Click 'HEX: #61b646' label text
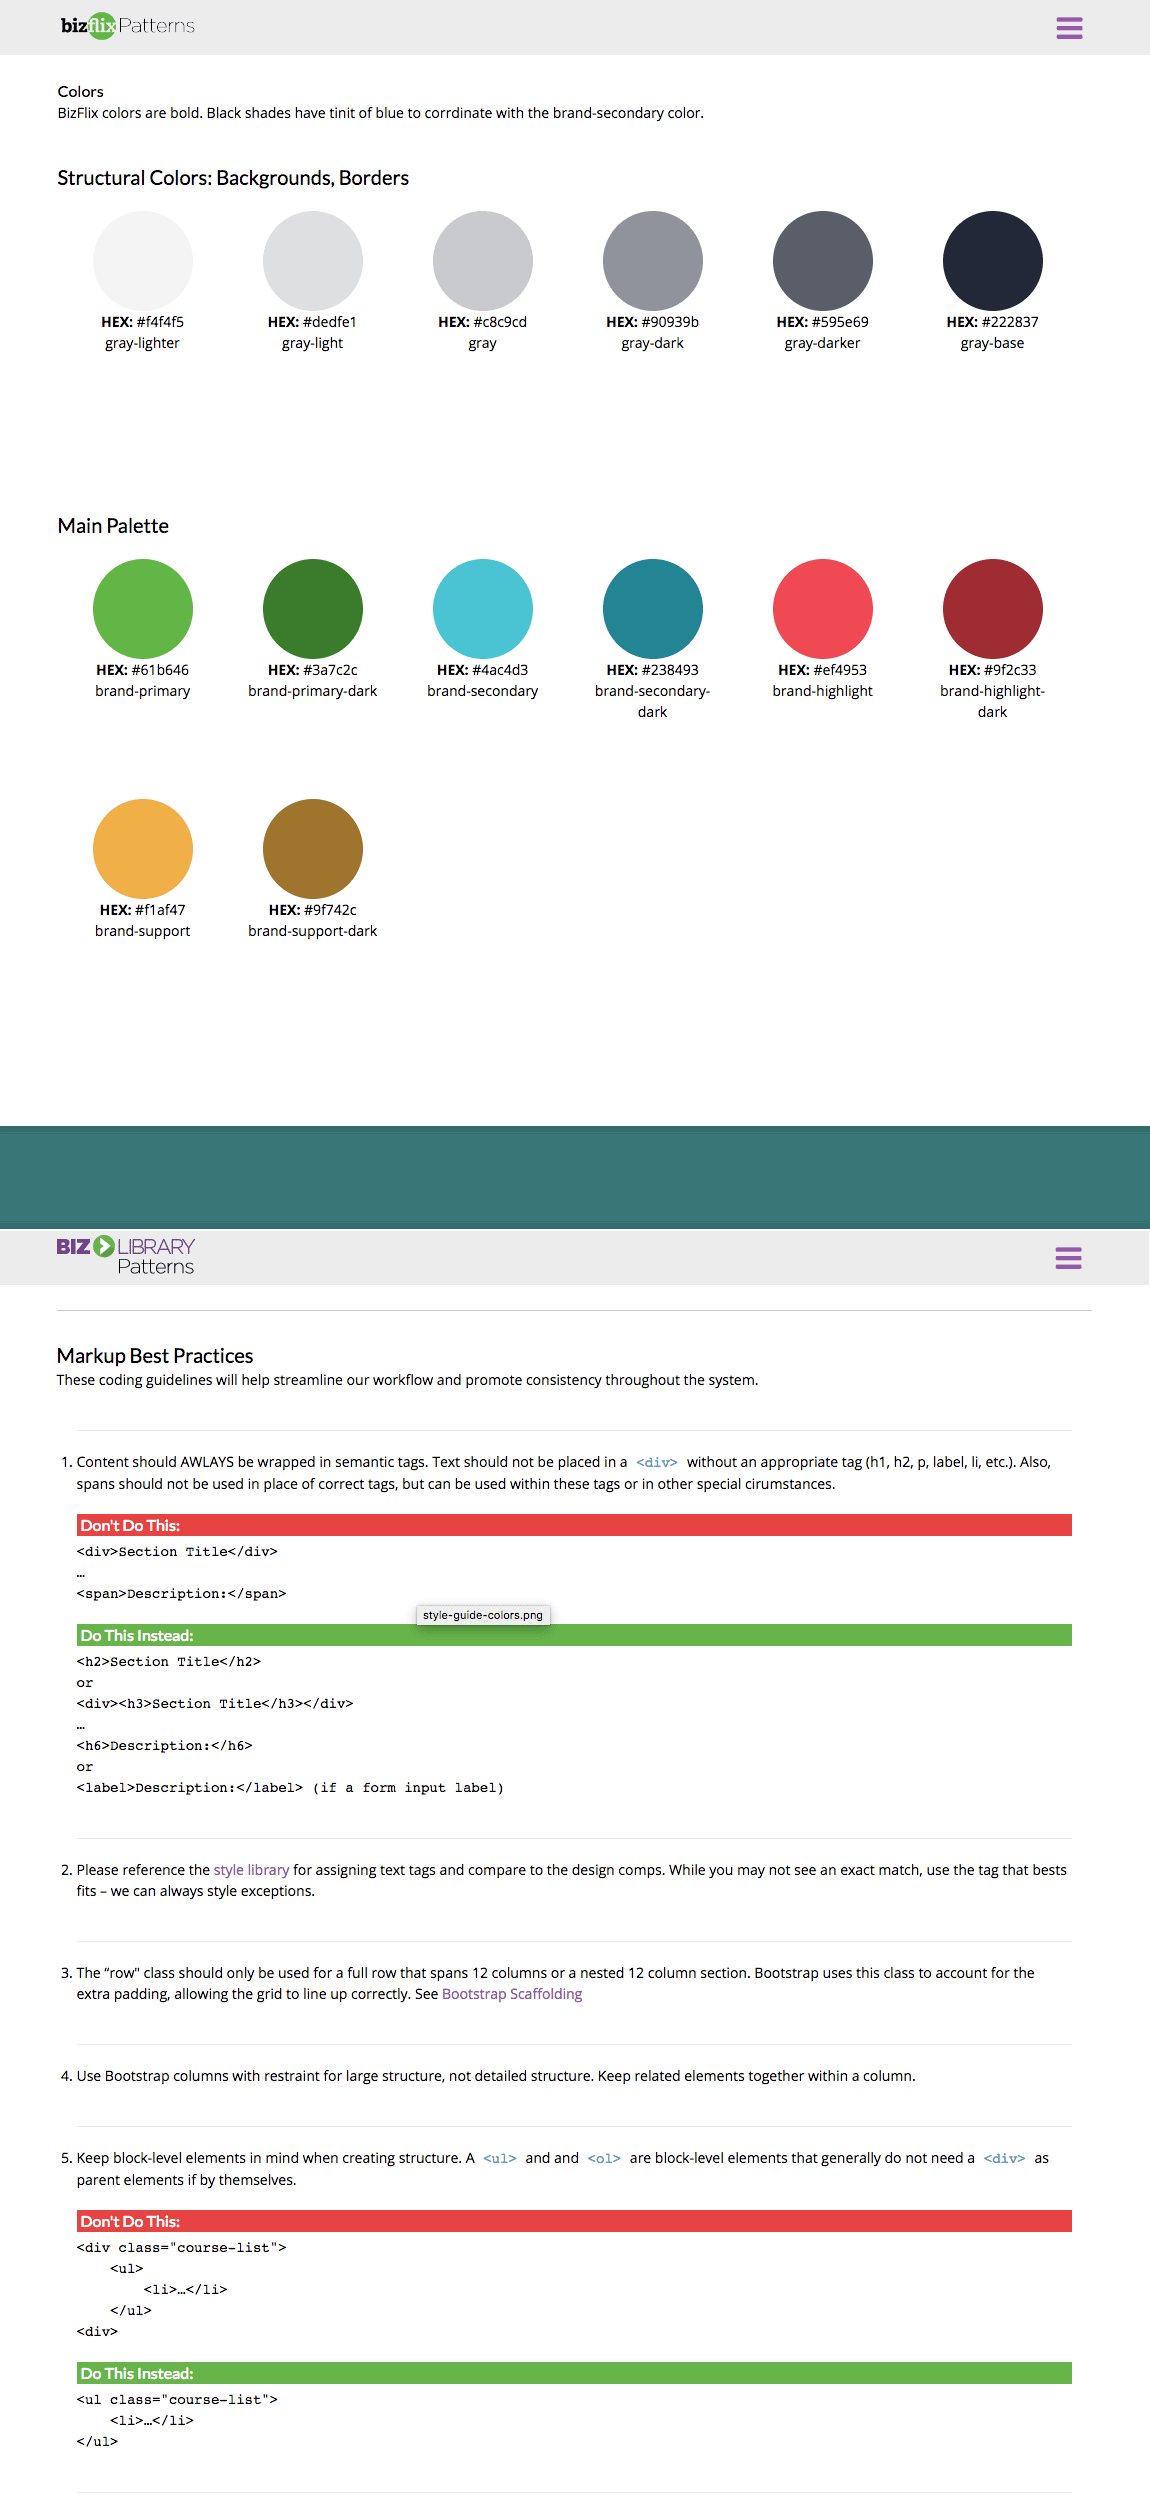This screenshot has width=1150, height=2500. [x=143, y=670]
